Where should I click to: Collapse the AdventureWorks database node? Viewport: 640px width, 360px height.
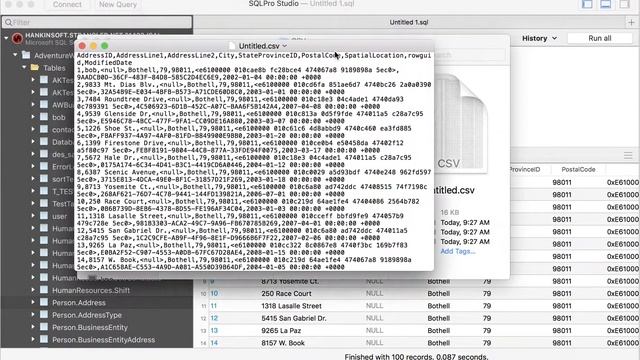tap(15, 55)
